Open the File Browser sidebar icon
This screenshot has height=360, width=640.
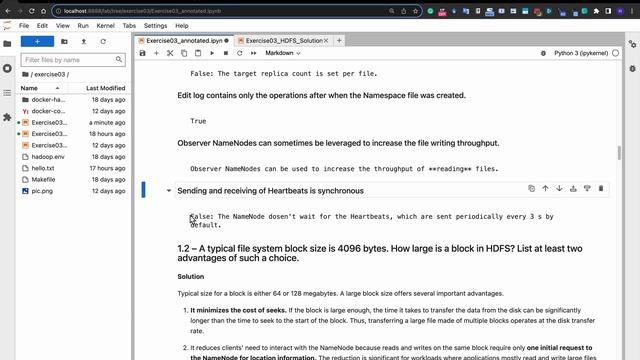pyautogui.click(x=7, y=44)
